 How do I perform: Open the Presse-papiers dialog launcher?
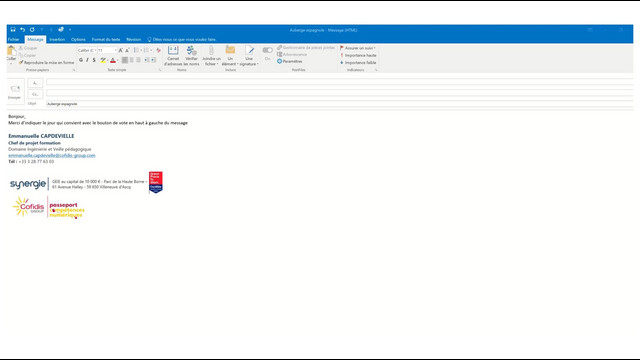74,70
